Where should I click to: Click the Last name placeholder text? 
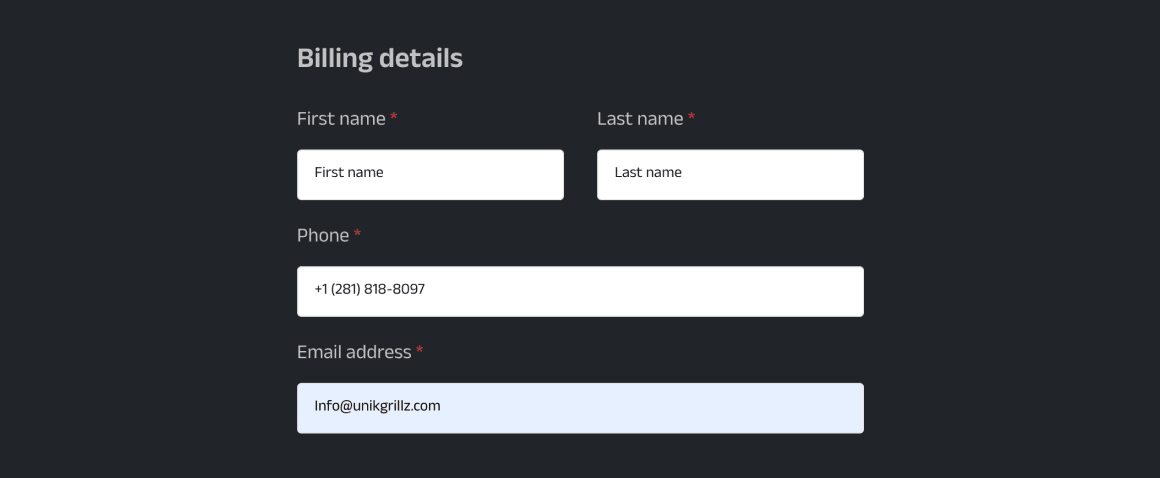648,172
